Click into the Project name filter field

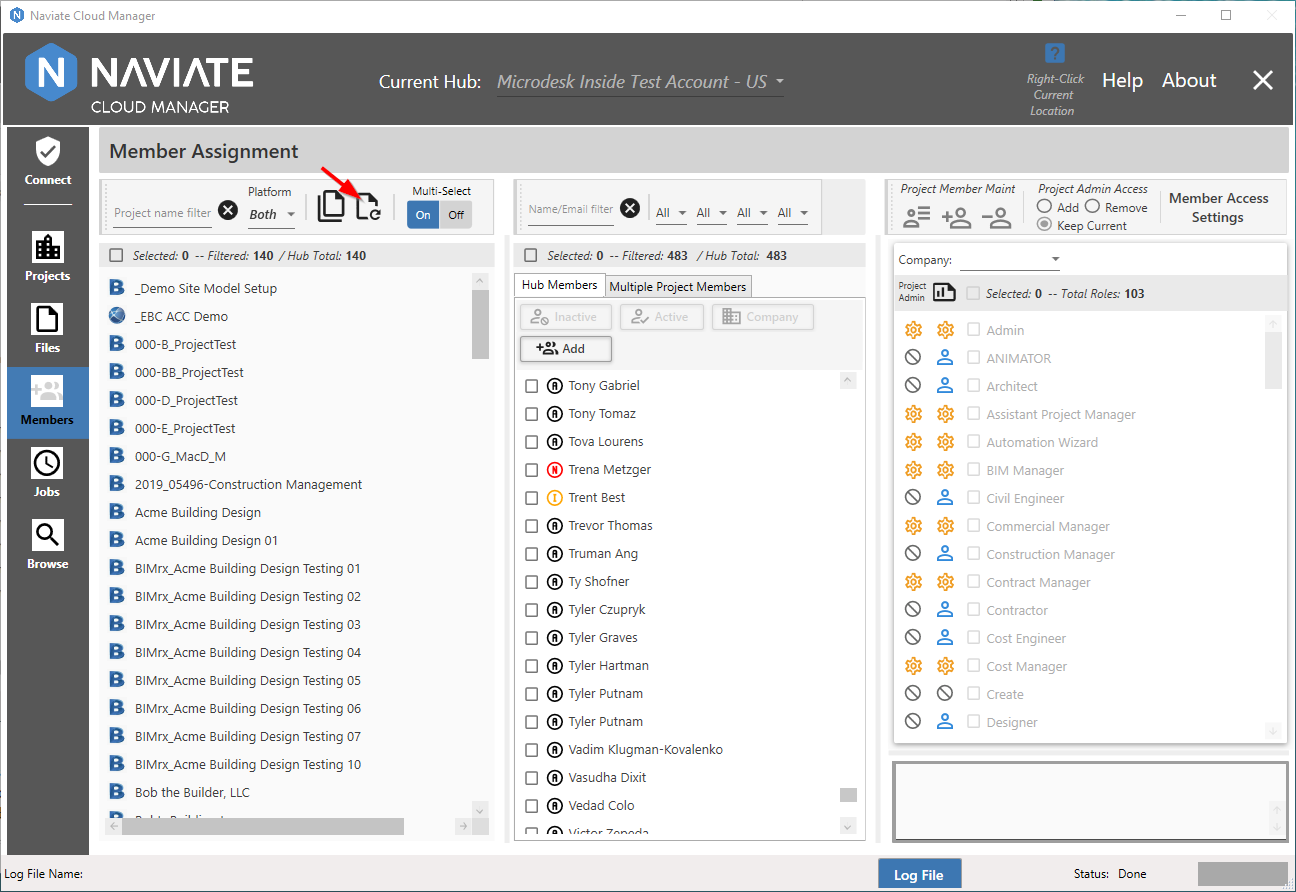(163, 212)
